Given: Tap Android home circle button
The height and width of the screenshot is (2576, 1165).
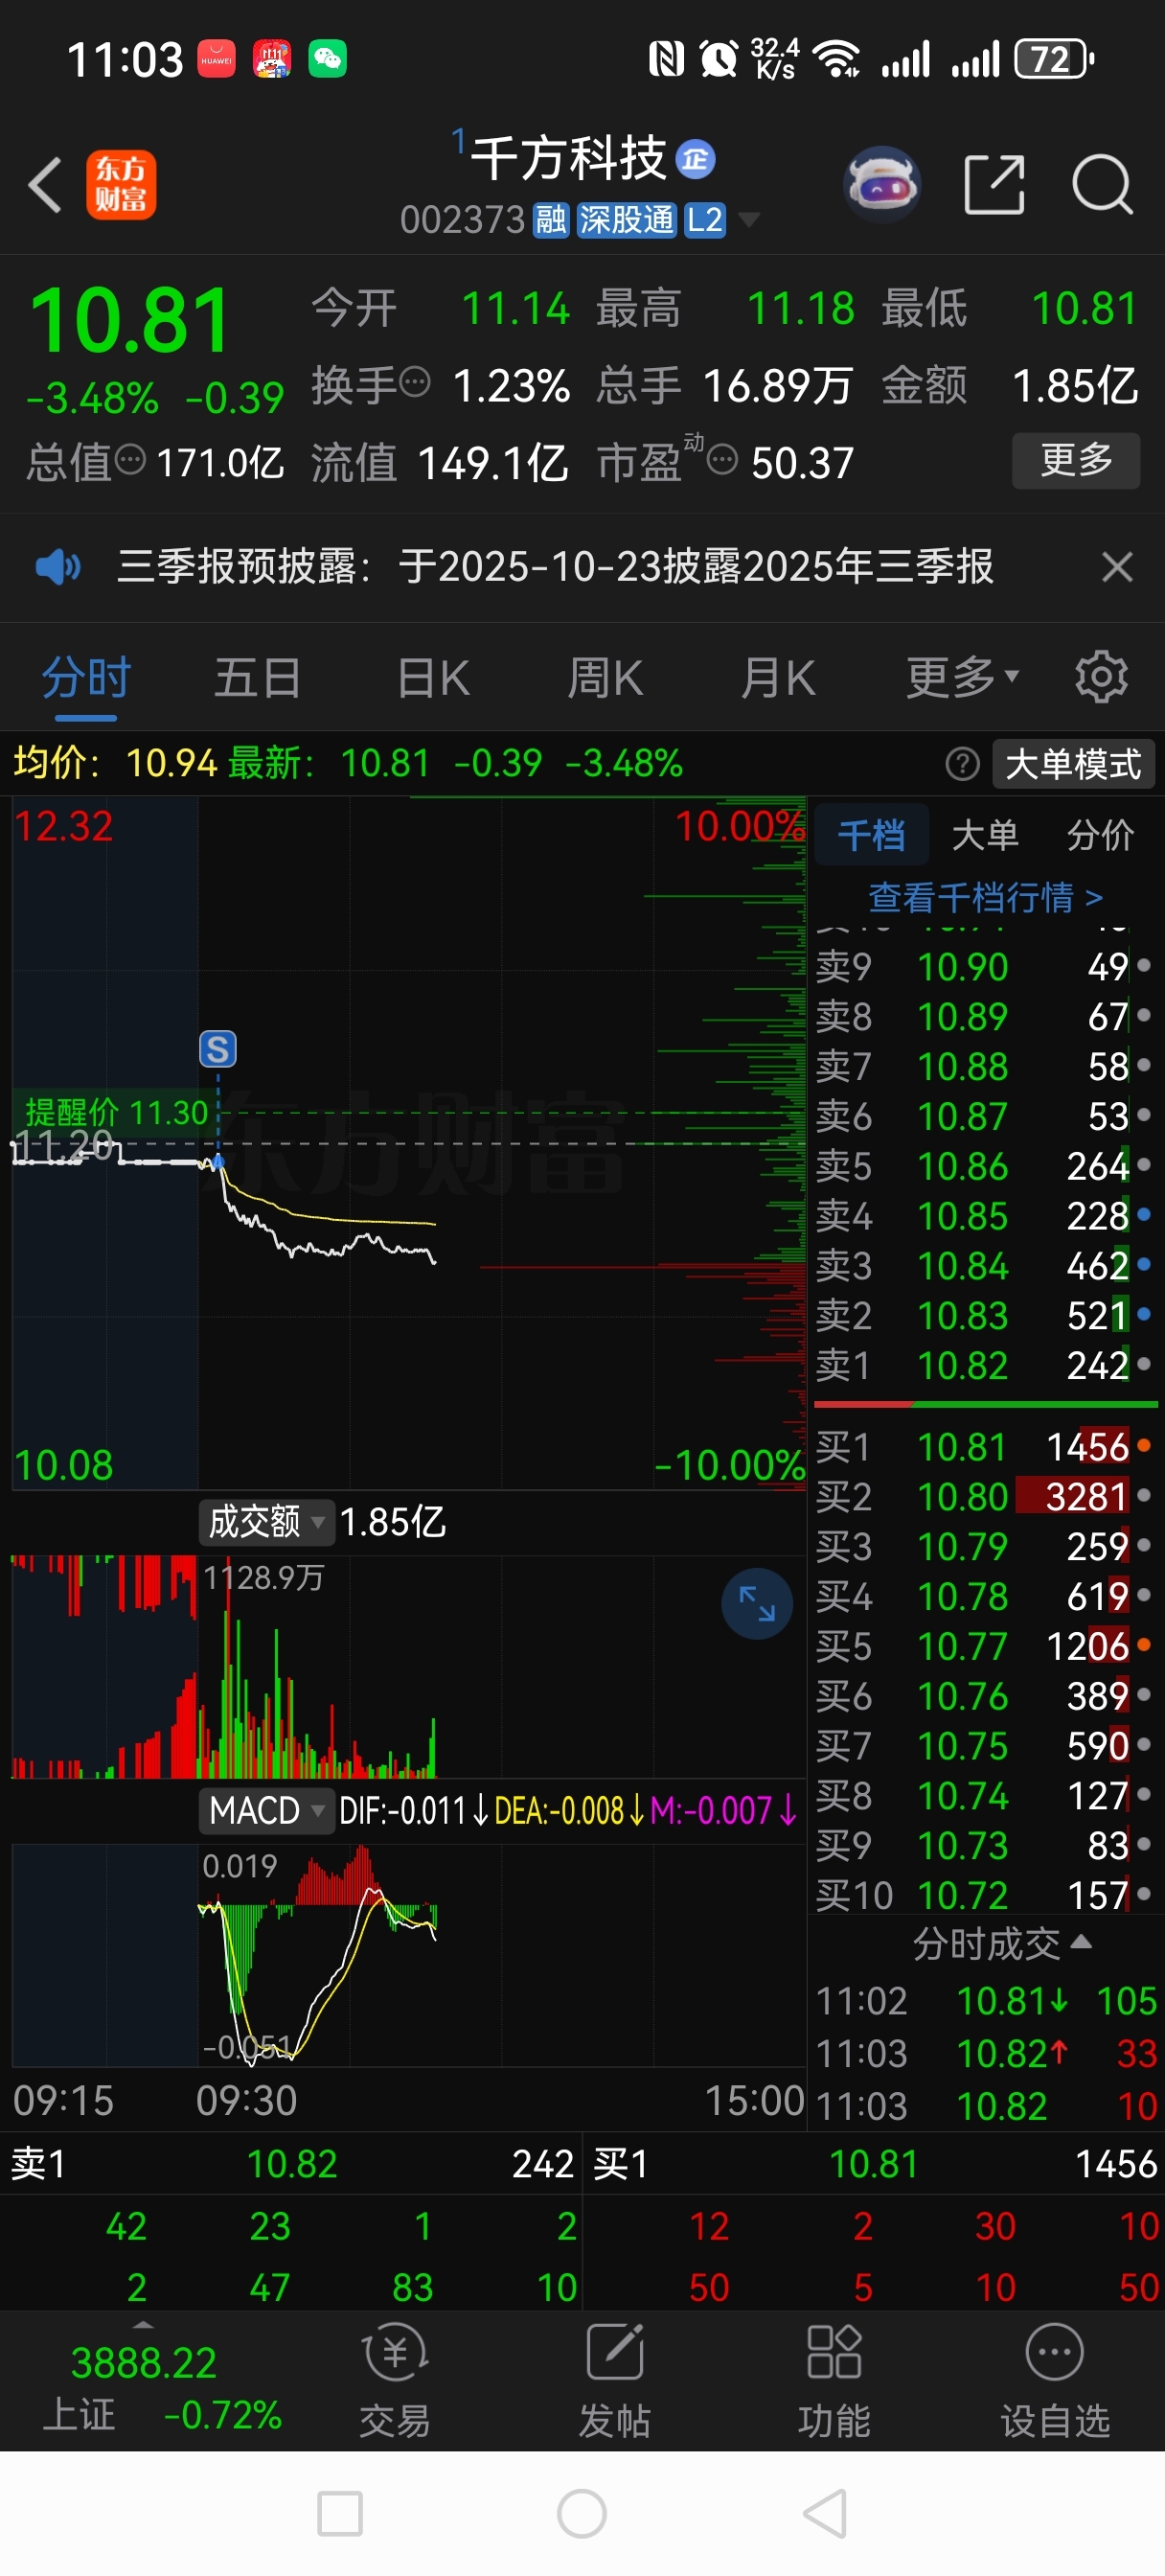Looking at the screenshot, I should tap(582, 2514).
